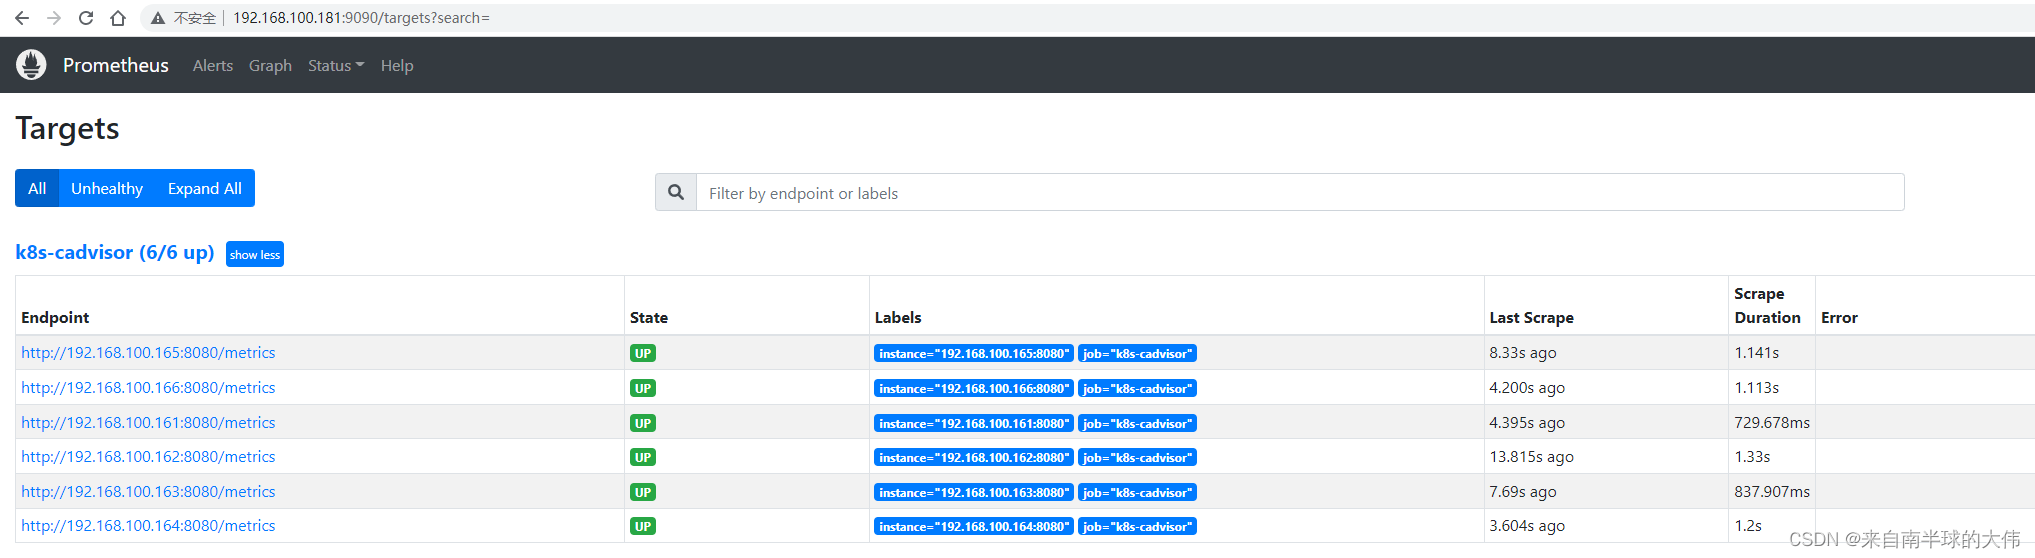Click last scrape value 8.33s ago
This screenshot has height=558, width=2035.
coord(1523,352)
